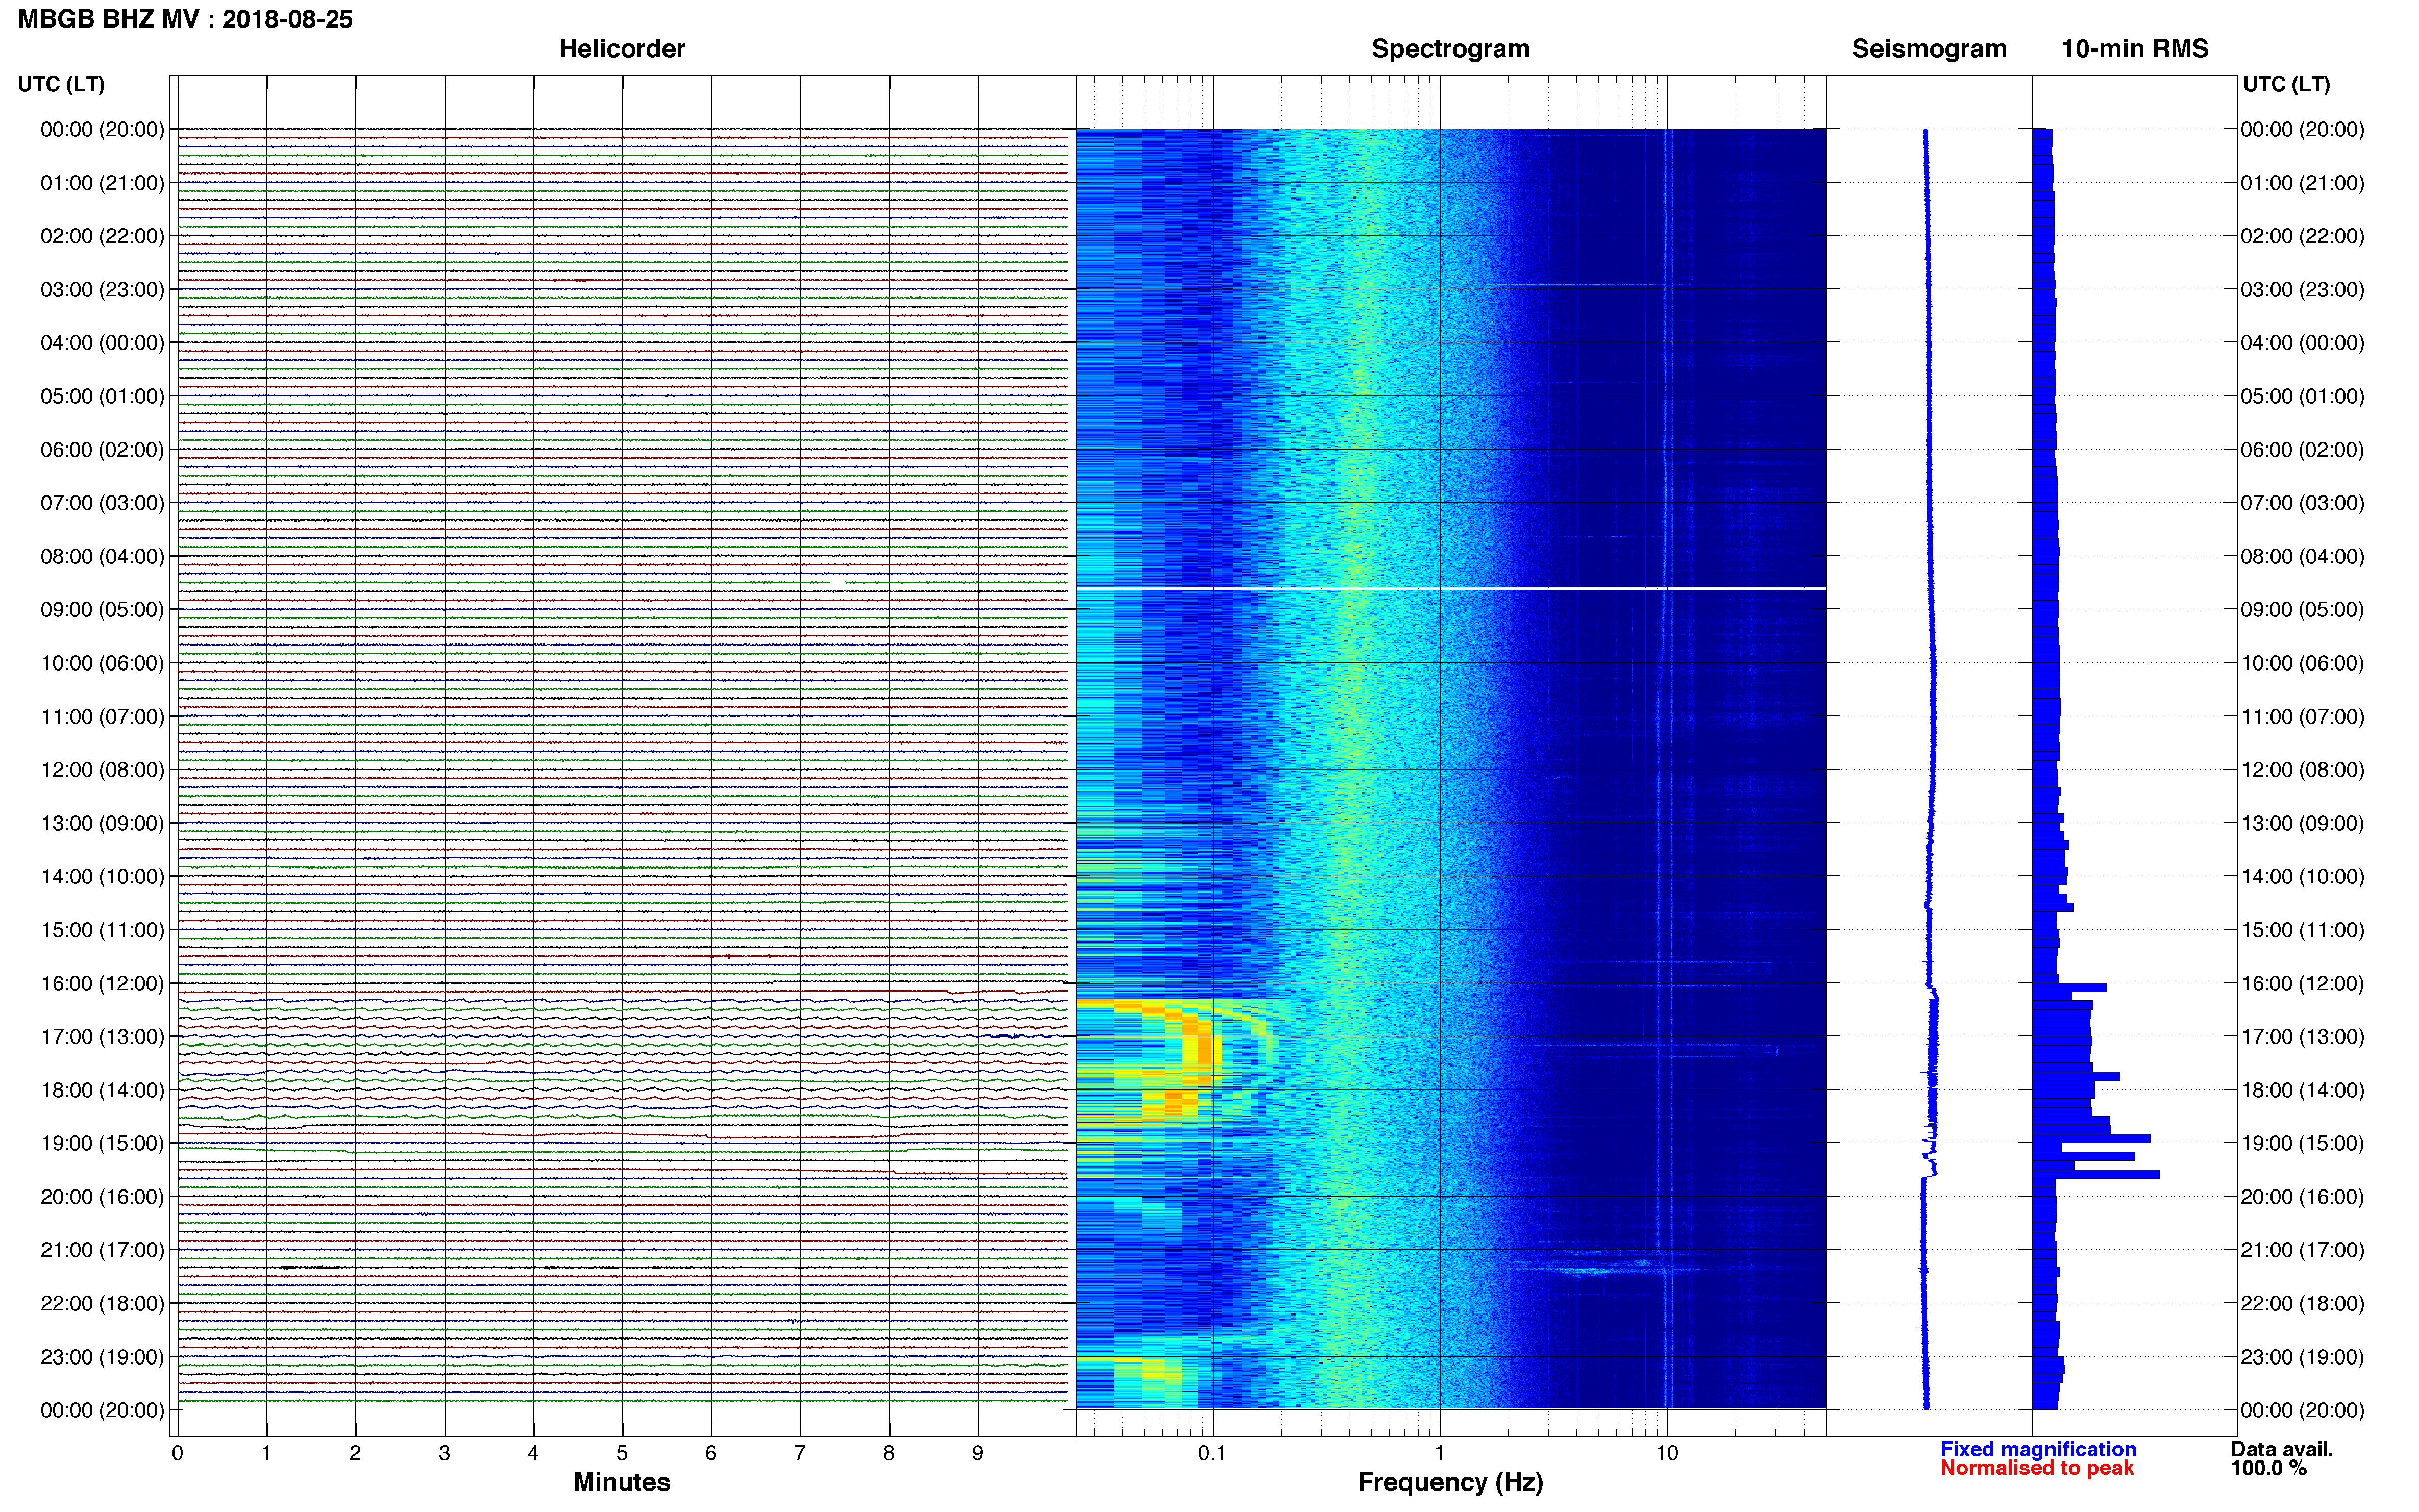Select tick '9' on the Minutes axis
The height and width of the screenshot is (1512, 2419).
pyautogui.click(x=978, y=1453)
